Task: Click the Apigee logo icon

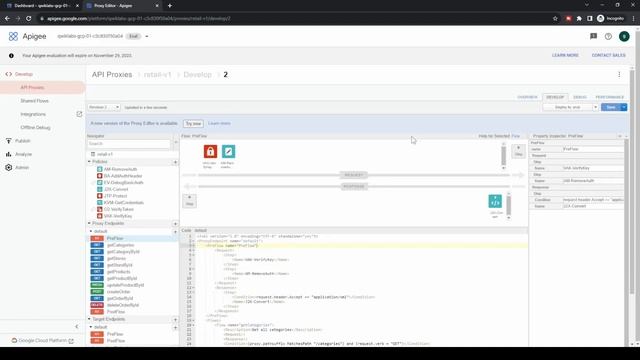Action: pyautogui.click(x=13, y=36)
